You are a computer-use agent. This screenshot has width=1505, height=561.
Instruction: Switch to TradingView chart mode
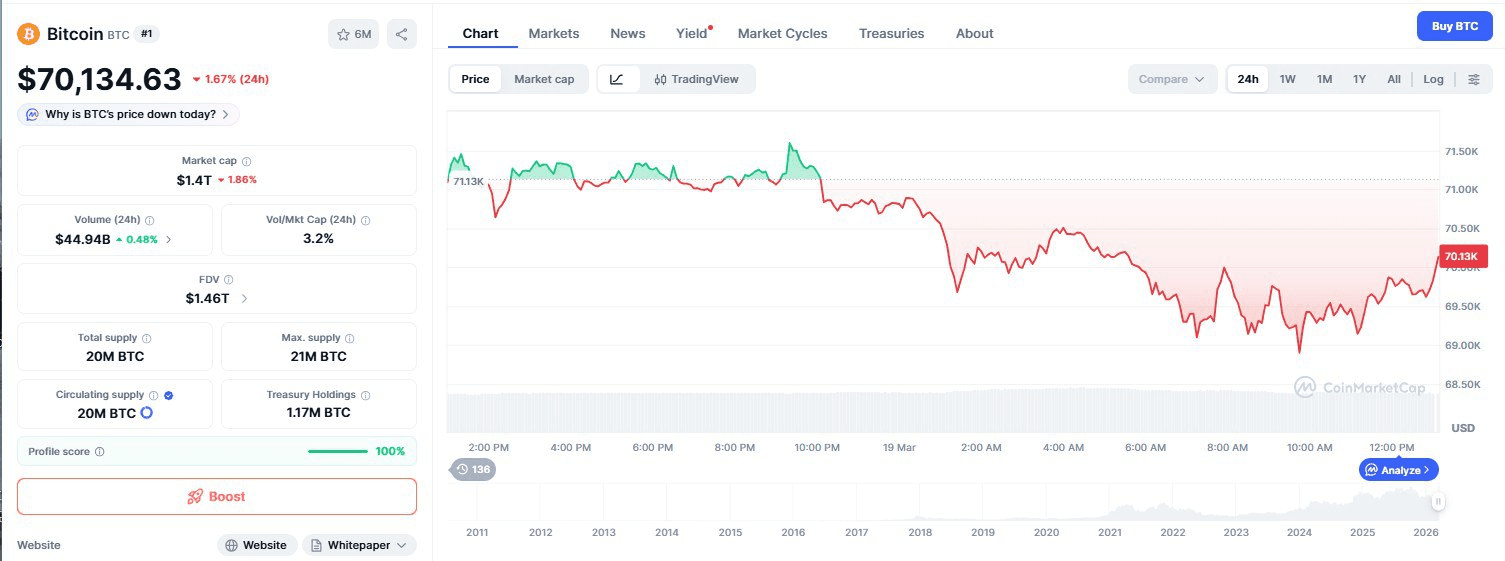tap(696, 79)
